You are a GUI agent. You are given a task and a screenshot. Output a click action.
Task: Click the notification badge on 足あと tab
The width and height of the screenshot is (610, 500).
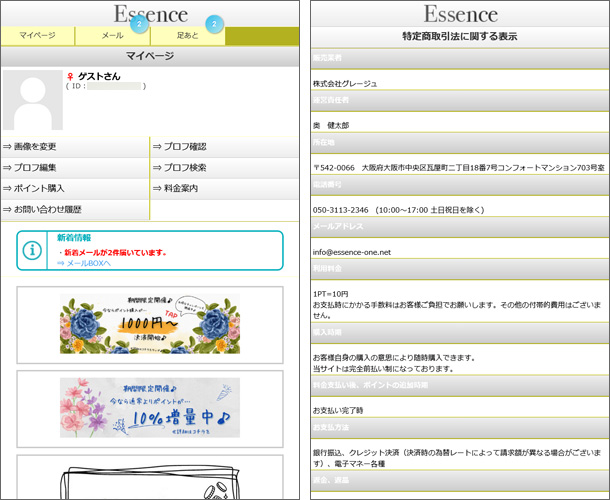[x=214, y=23]
